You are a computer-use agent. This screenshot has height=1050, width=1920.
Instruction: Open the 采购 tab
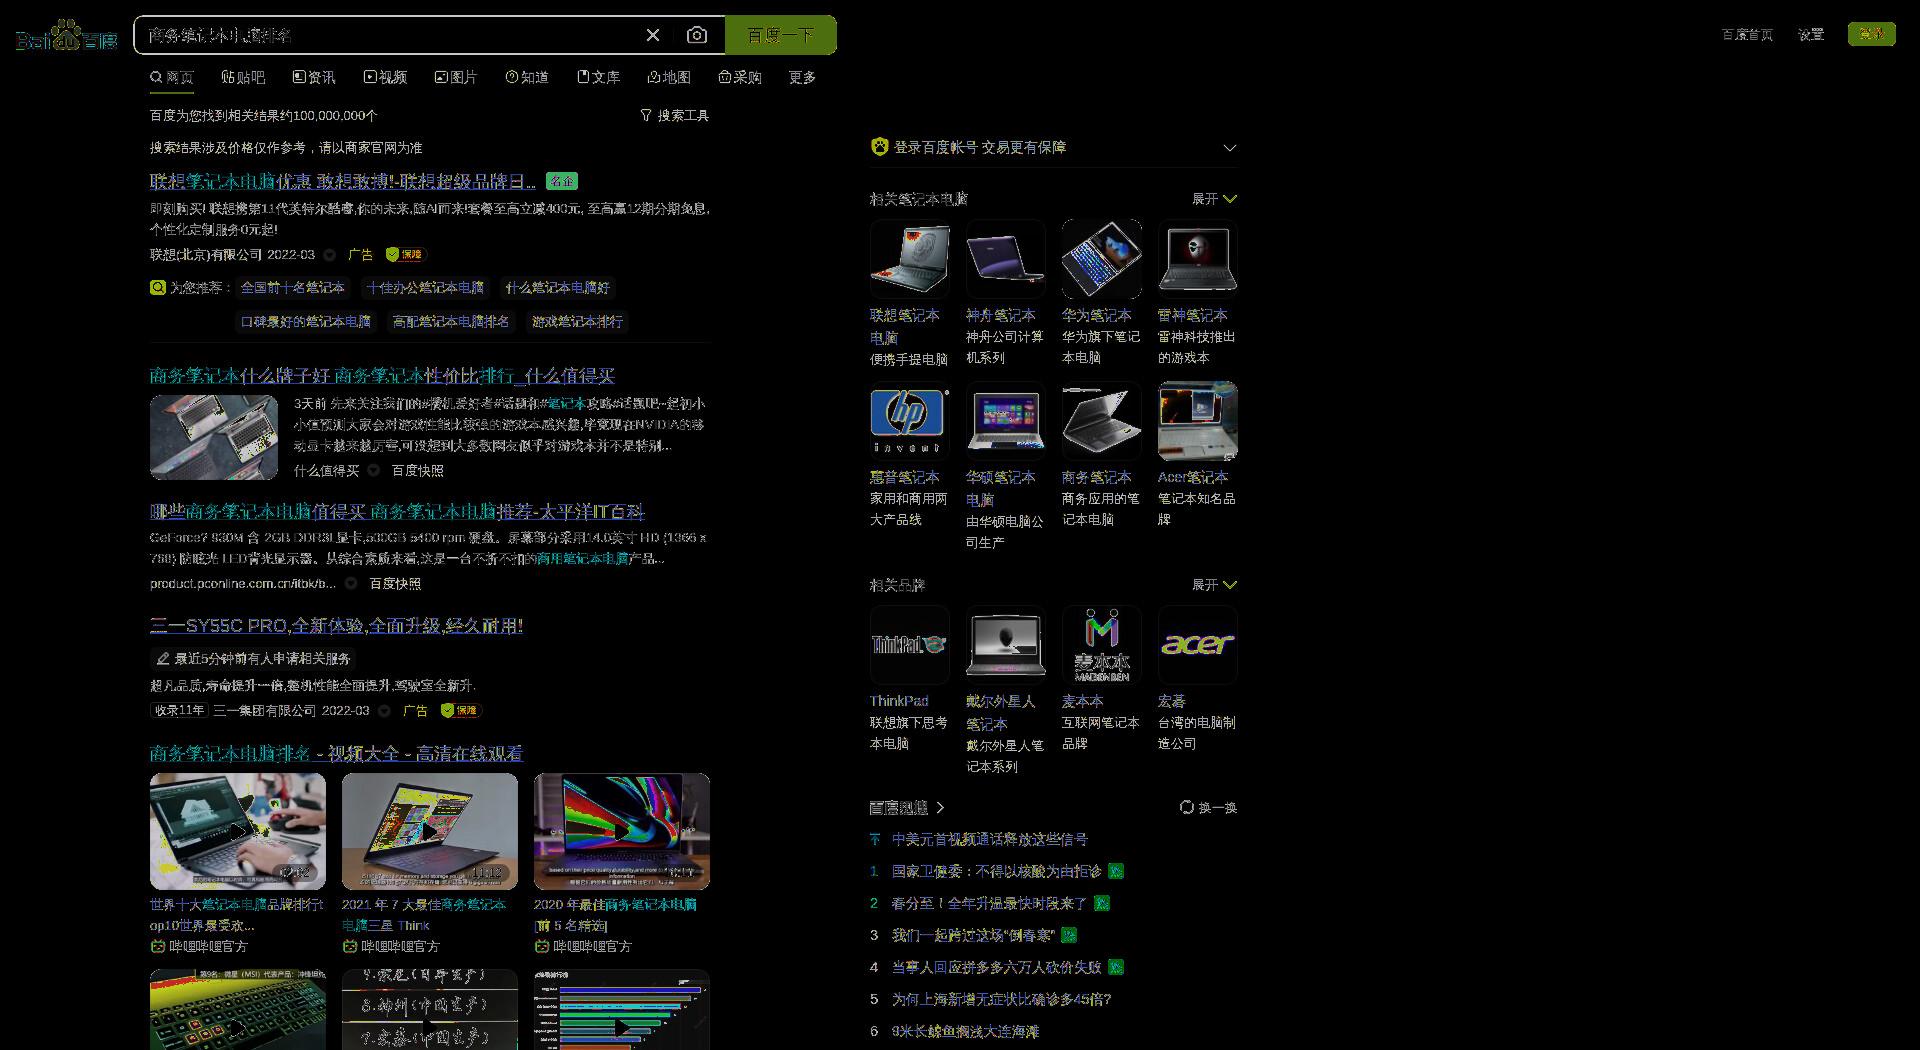[740, 77]
